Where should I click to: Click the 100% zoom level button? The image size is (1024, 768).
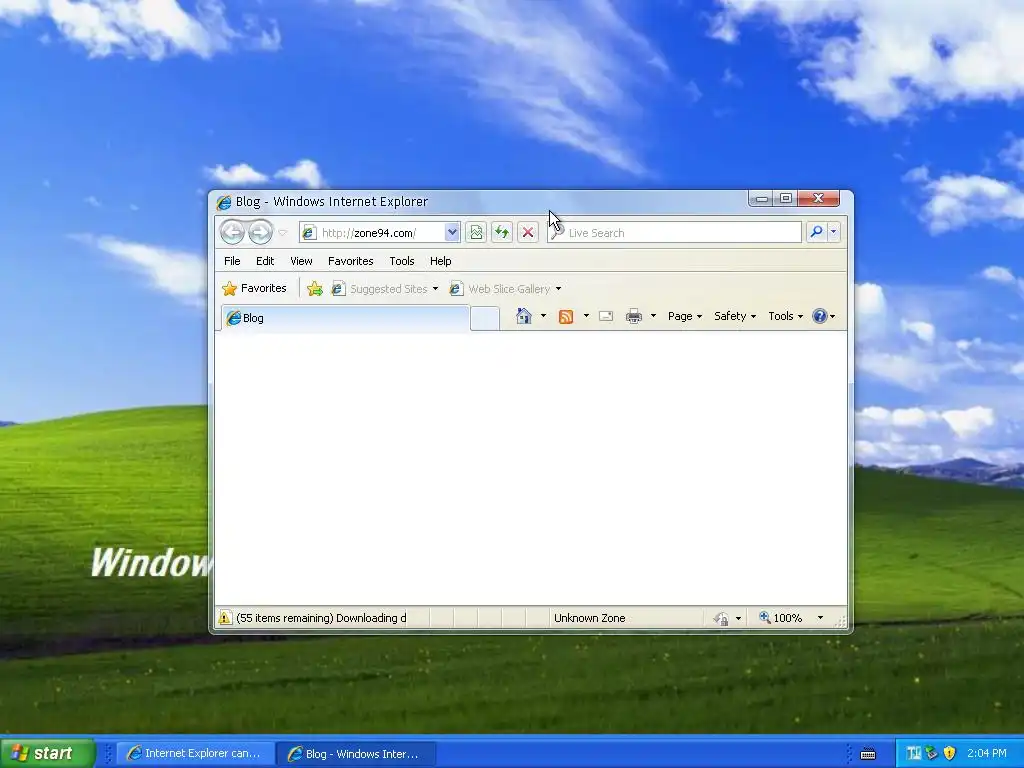(788, 618)
